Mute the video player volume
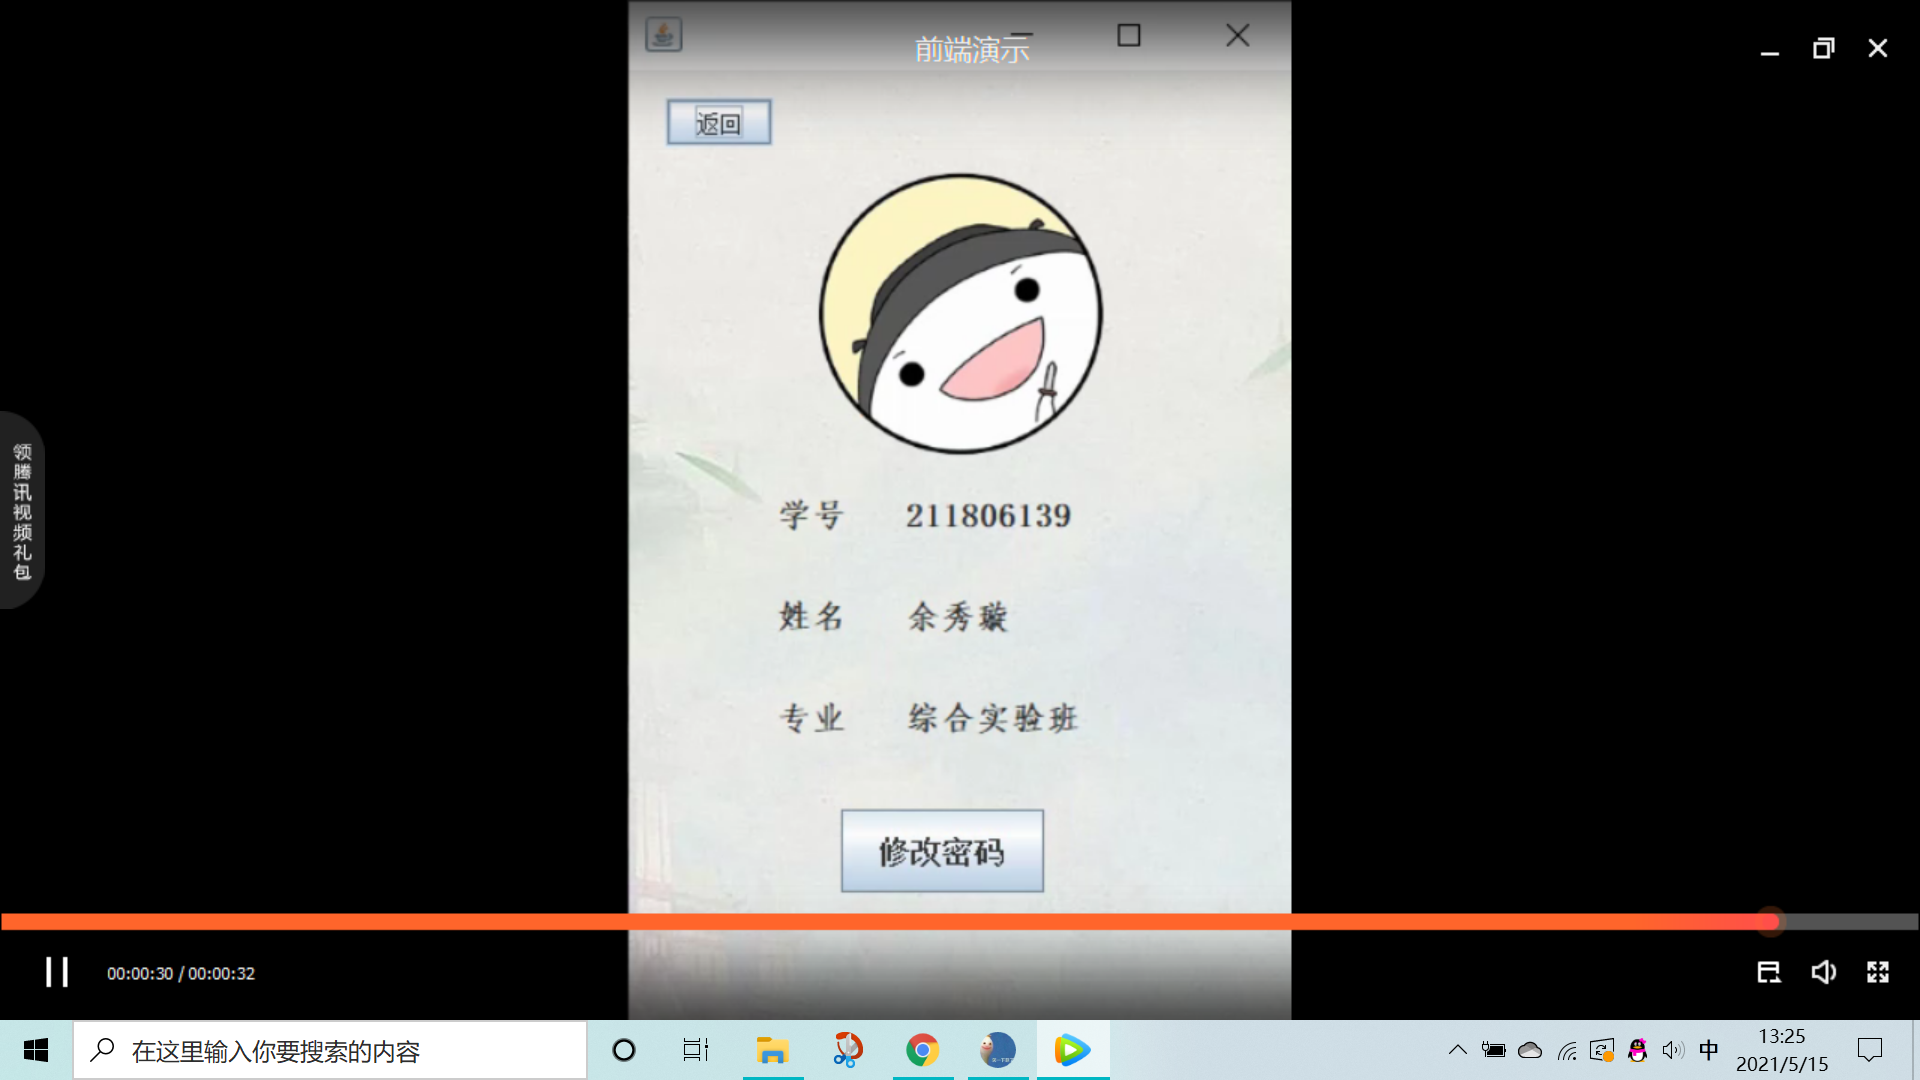The width and height of the screenshot is (1920, 1080). click(1823, 972)
